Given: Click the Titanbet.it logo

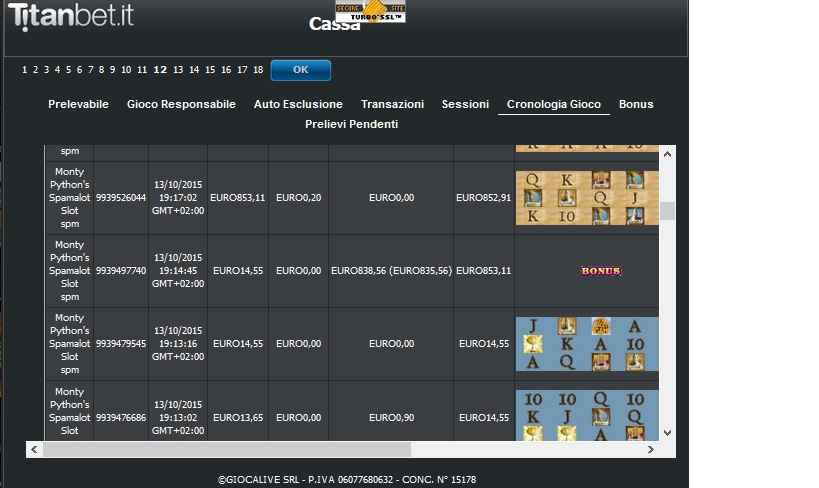Looking at the screenshot, I should click(x=71, y=16).
